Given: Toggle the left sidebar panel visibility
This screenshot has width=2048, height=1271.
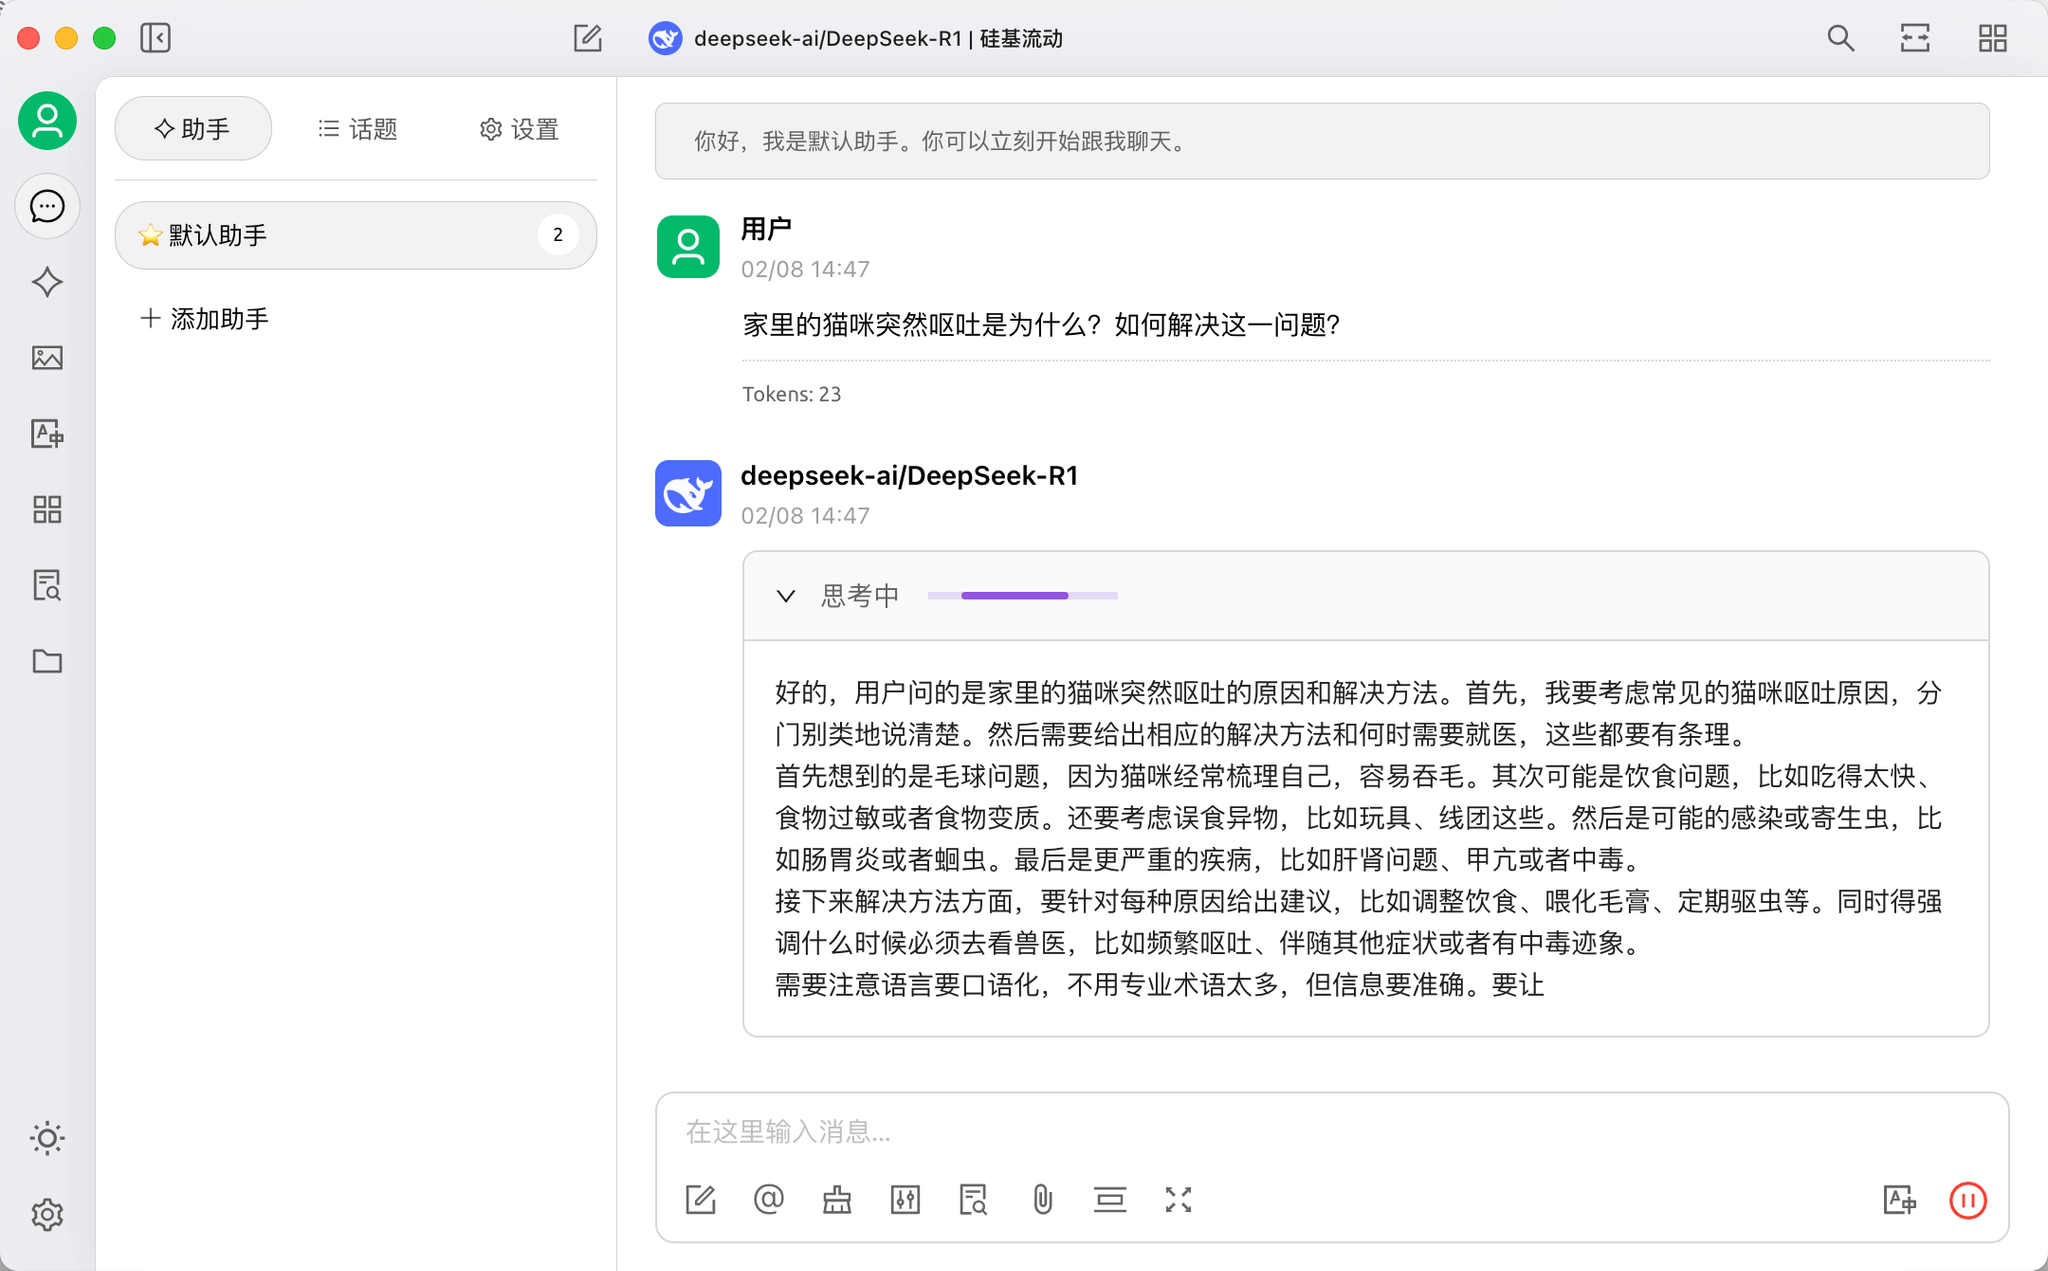Looking at the screenshot, I should (155, 38).
